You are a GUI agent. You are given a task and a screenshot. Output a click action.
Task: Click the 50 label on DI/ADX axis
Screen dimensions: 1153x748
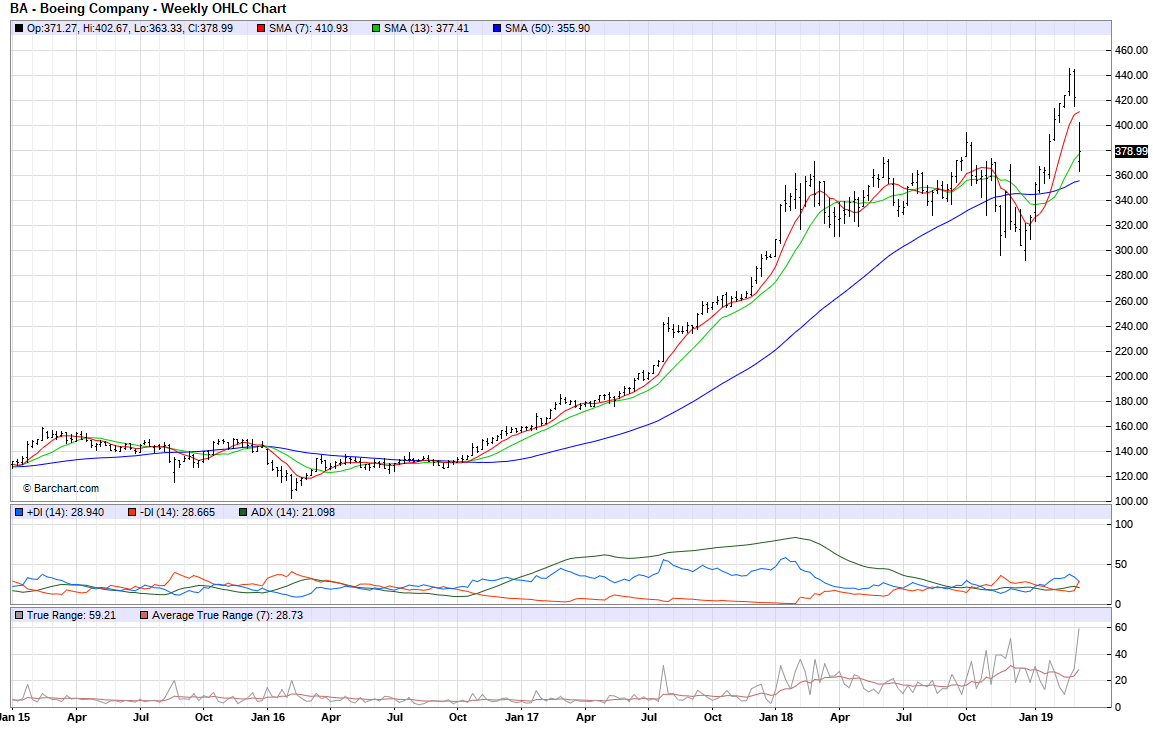[x=1121, y=565]
